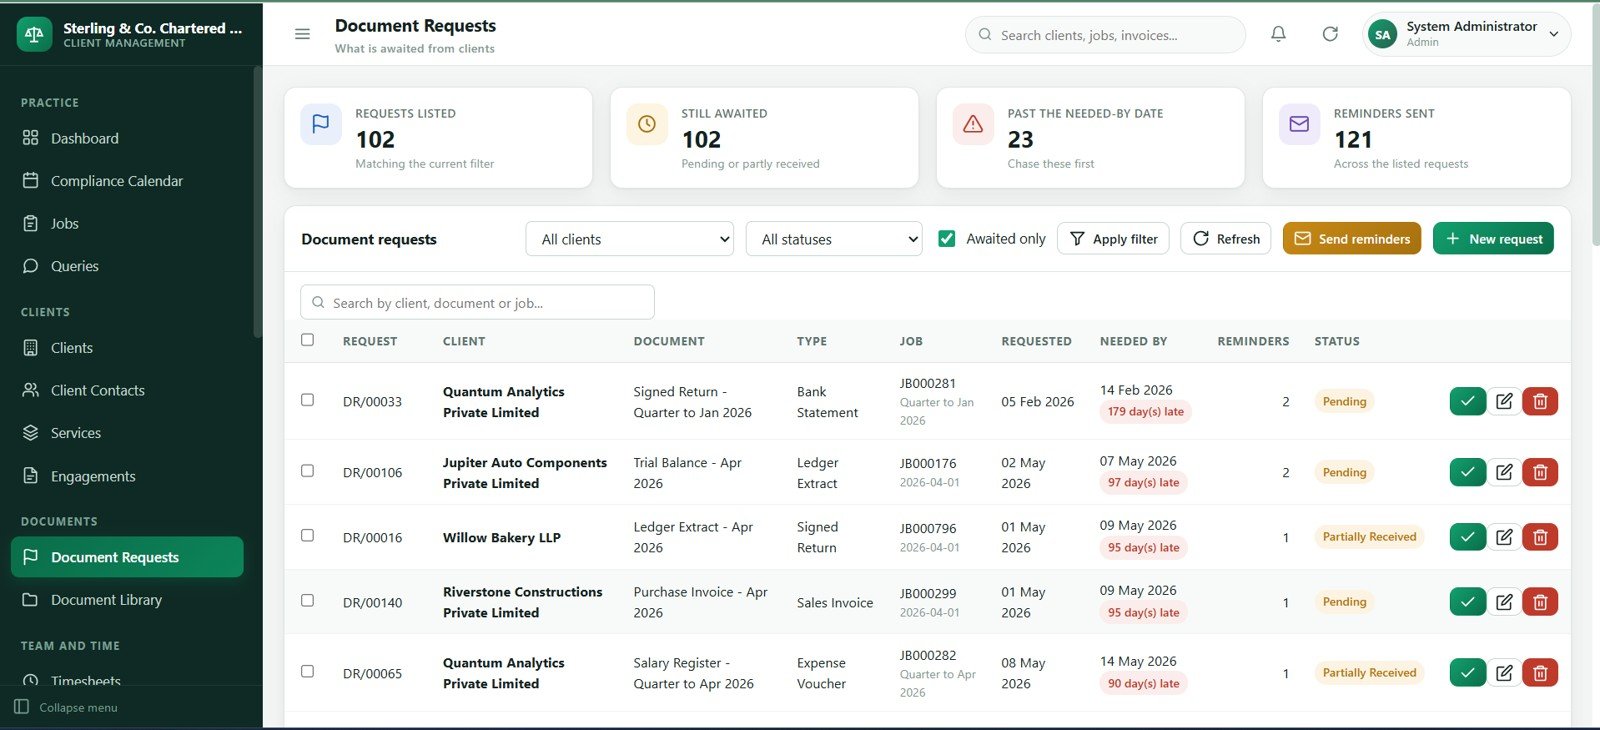Click the search by client, document or job field
The height and width of the screenshot is (730, 1600).
477,303
